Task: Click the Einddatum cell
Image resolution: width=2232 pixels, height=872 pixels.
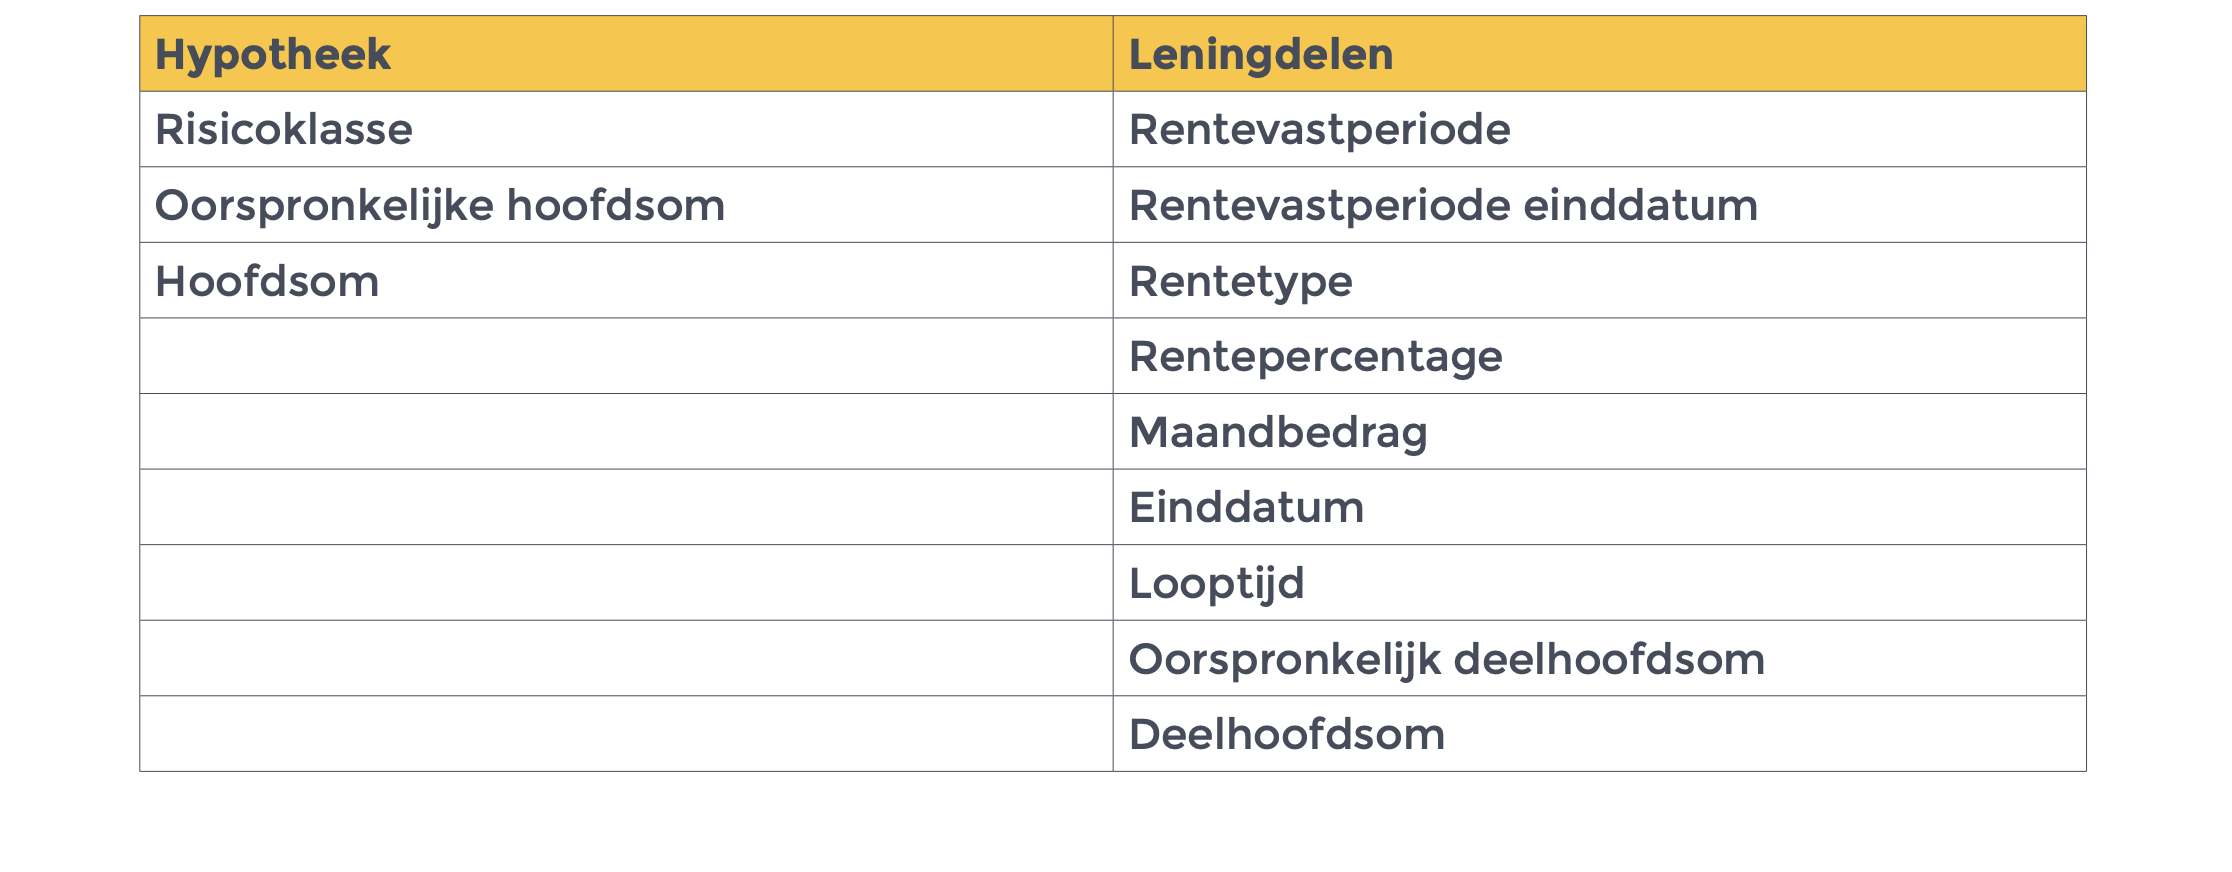Action: [x=1599, y=507]
